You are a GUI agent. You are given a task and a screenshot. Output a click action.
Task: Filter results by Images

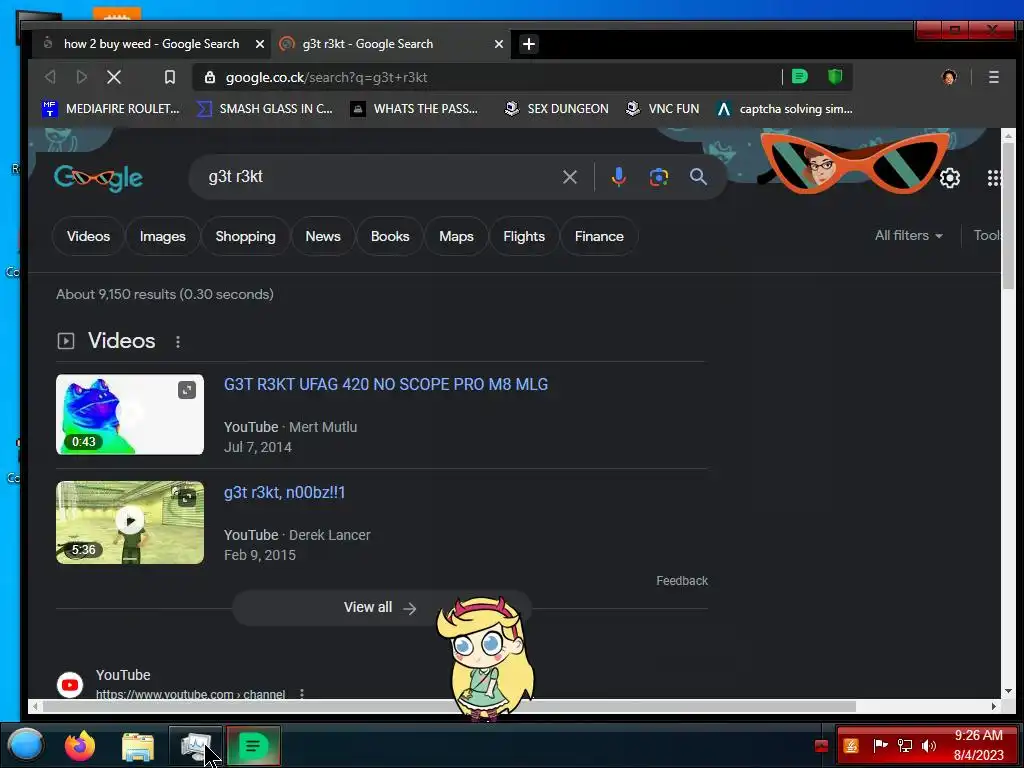(x=163, y=236)
